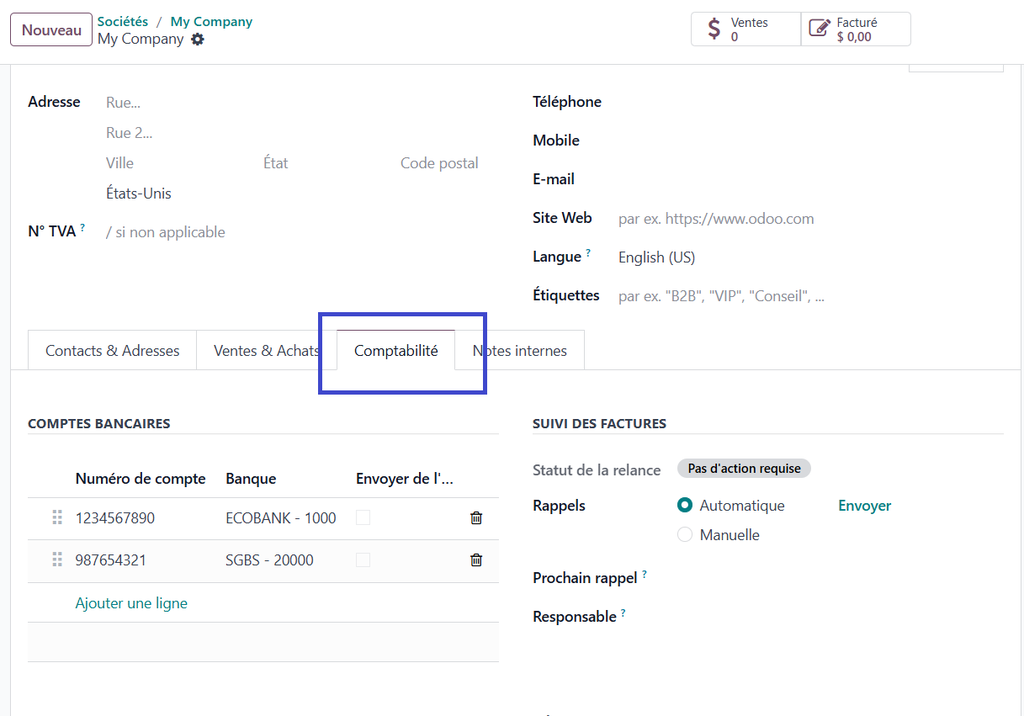This screenshot has width=1024, height=716.
Task: Tick the Envoyer checkbox for SGBS row
Action: click(x=363, y=560)
